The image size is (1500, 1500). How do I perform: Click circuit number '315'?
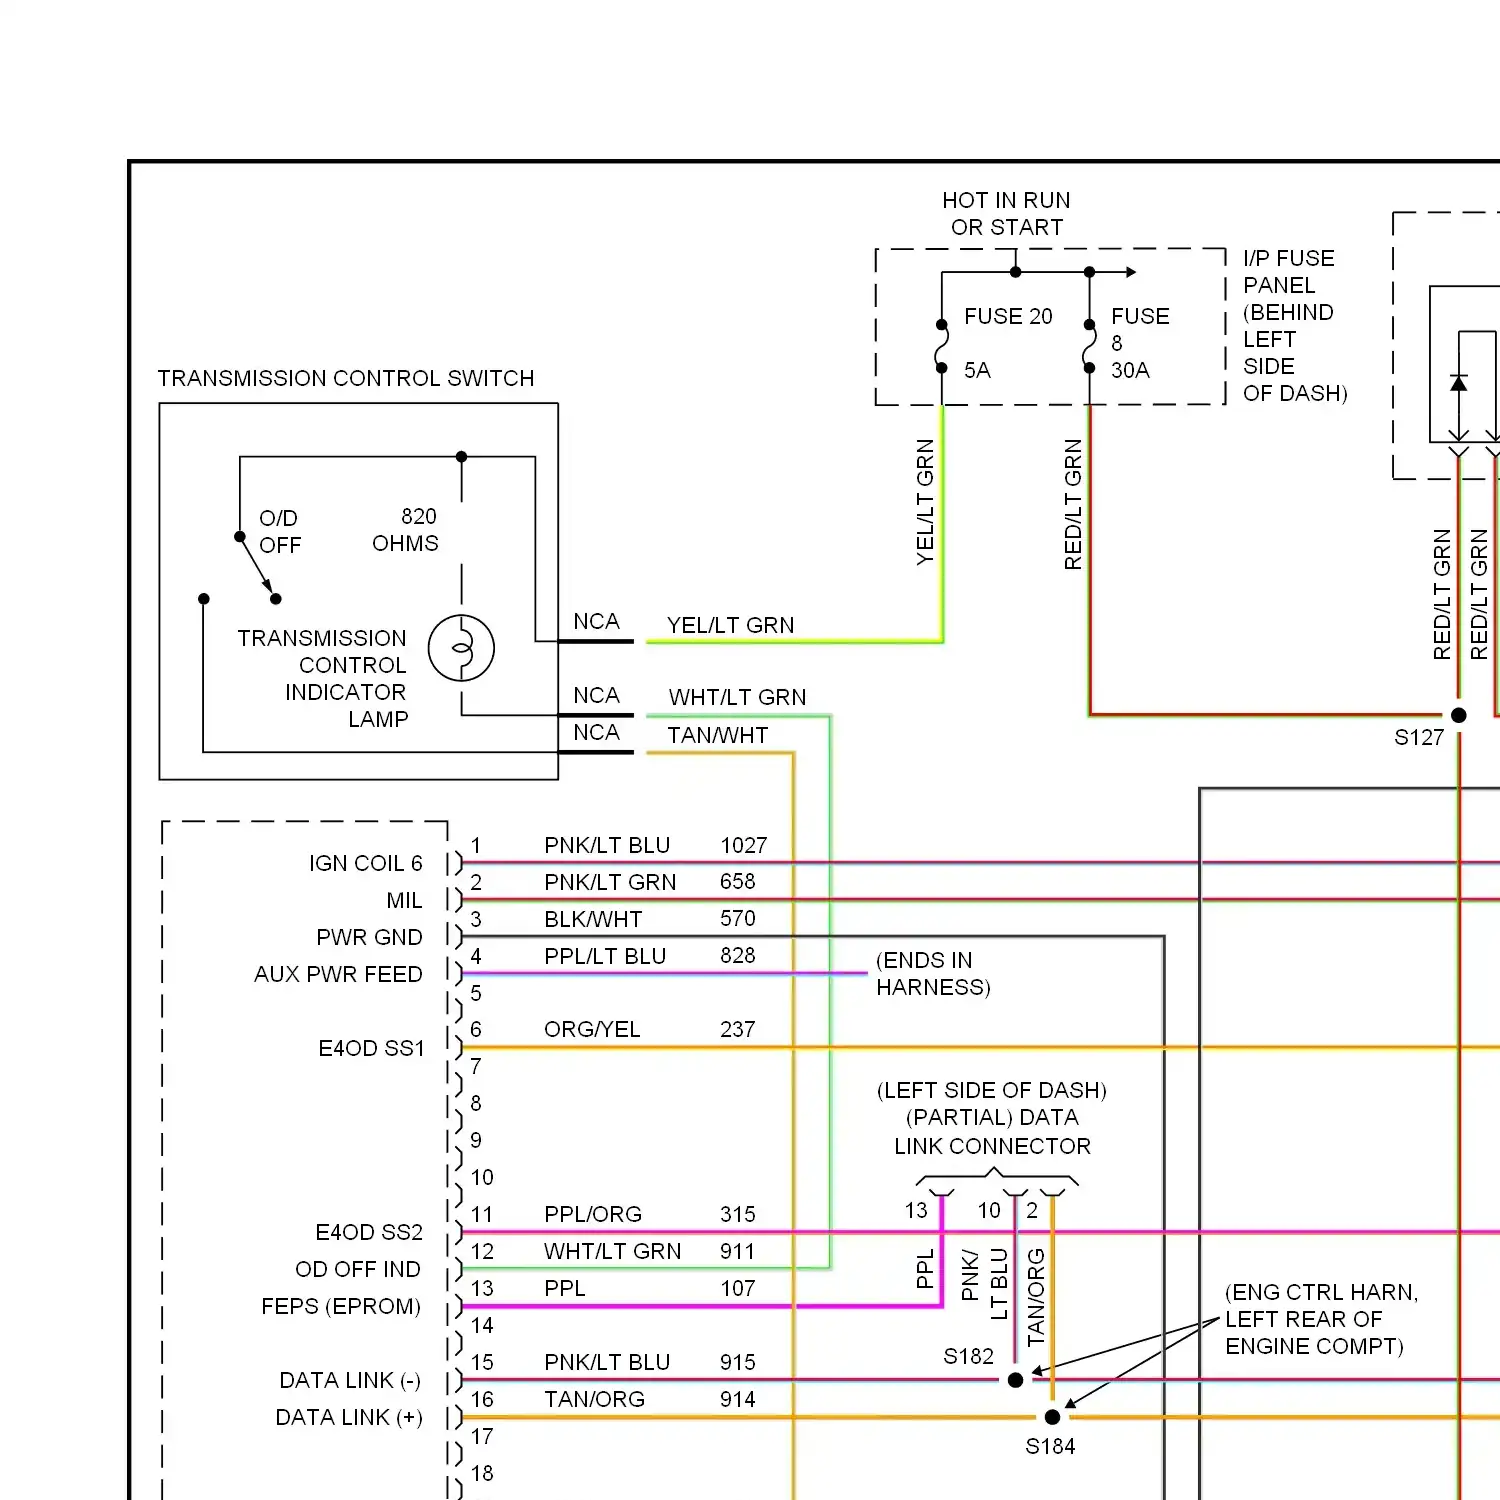click(x=738, y=1214)
